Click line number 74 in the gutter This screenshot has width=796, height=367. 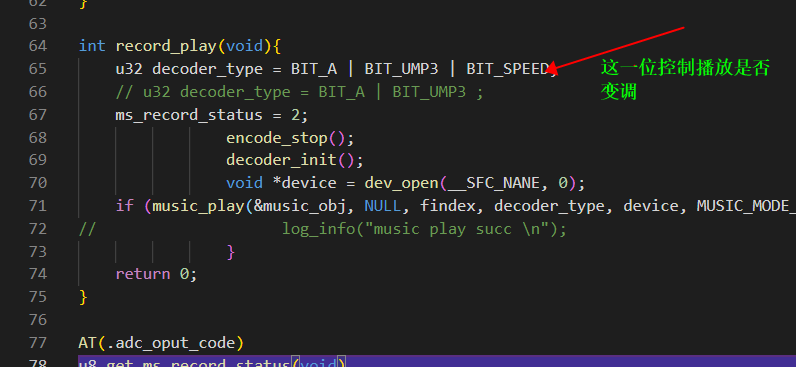click(38, 274)
